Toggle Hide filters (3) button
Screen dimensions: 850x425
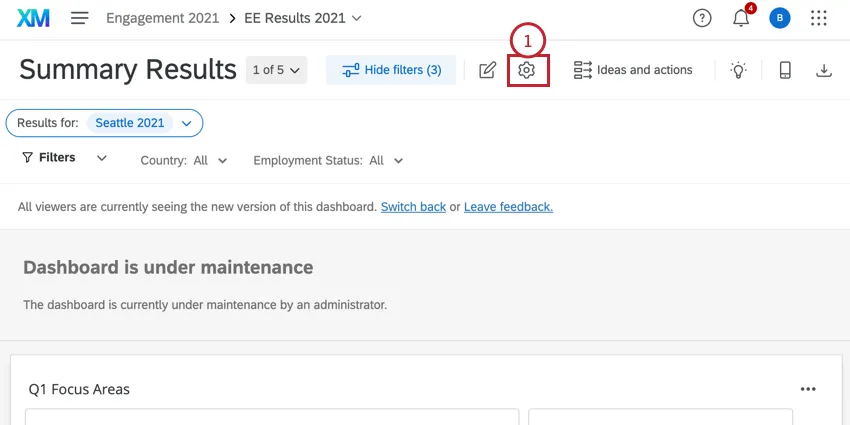tap(391, 70)
